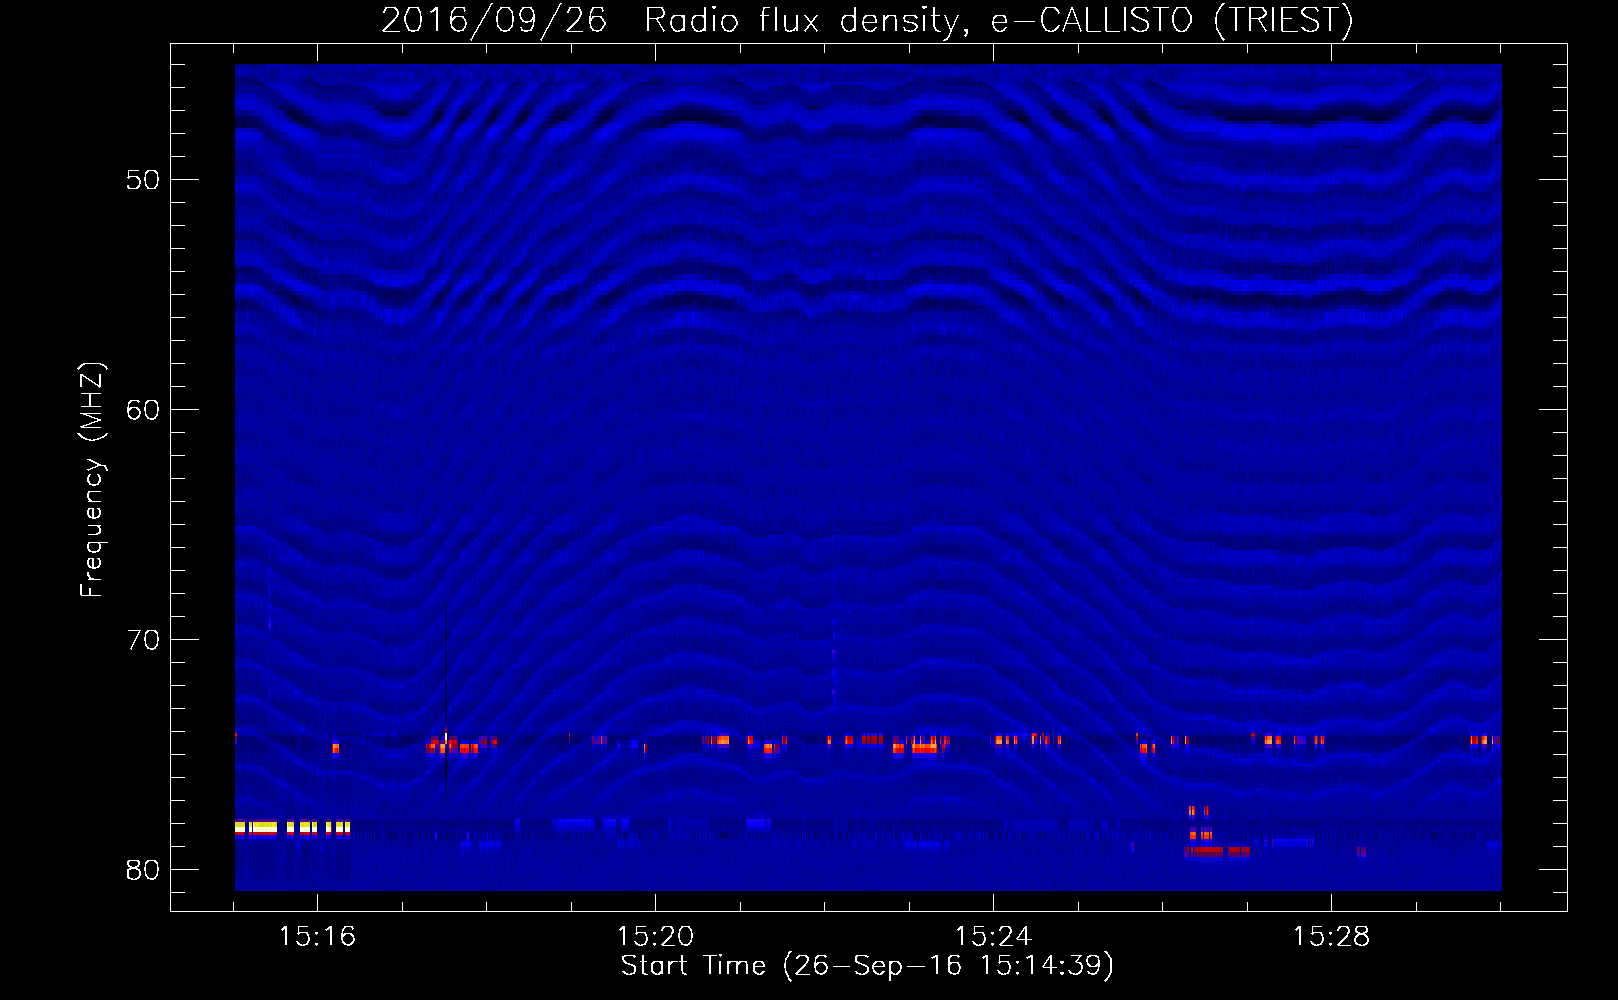
Task: Click the 15:28 time tick label
Action: coord(1331,937)
